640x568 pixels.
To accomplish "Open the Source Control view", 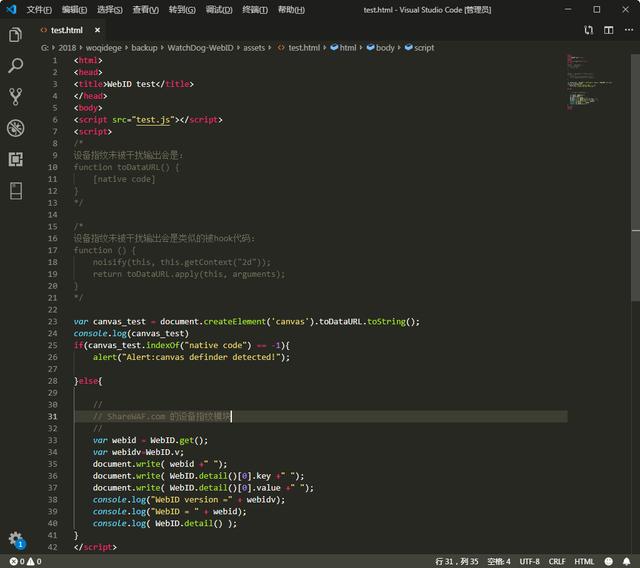I will (16, 97).
